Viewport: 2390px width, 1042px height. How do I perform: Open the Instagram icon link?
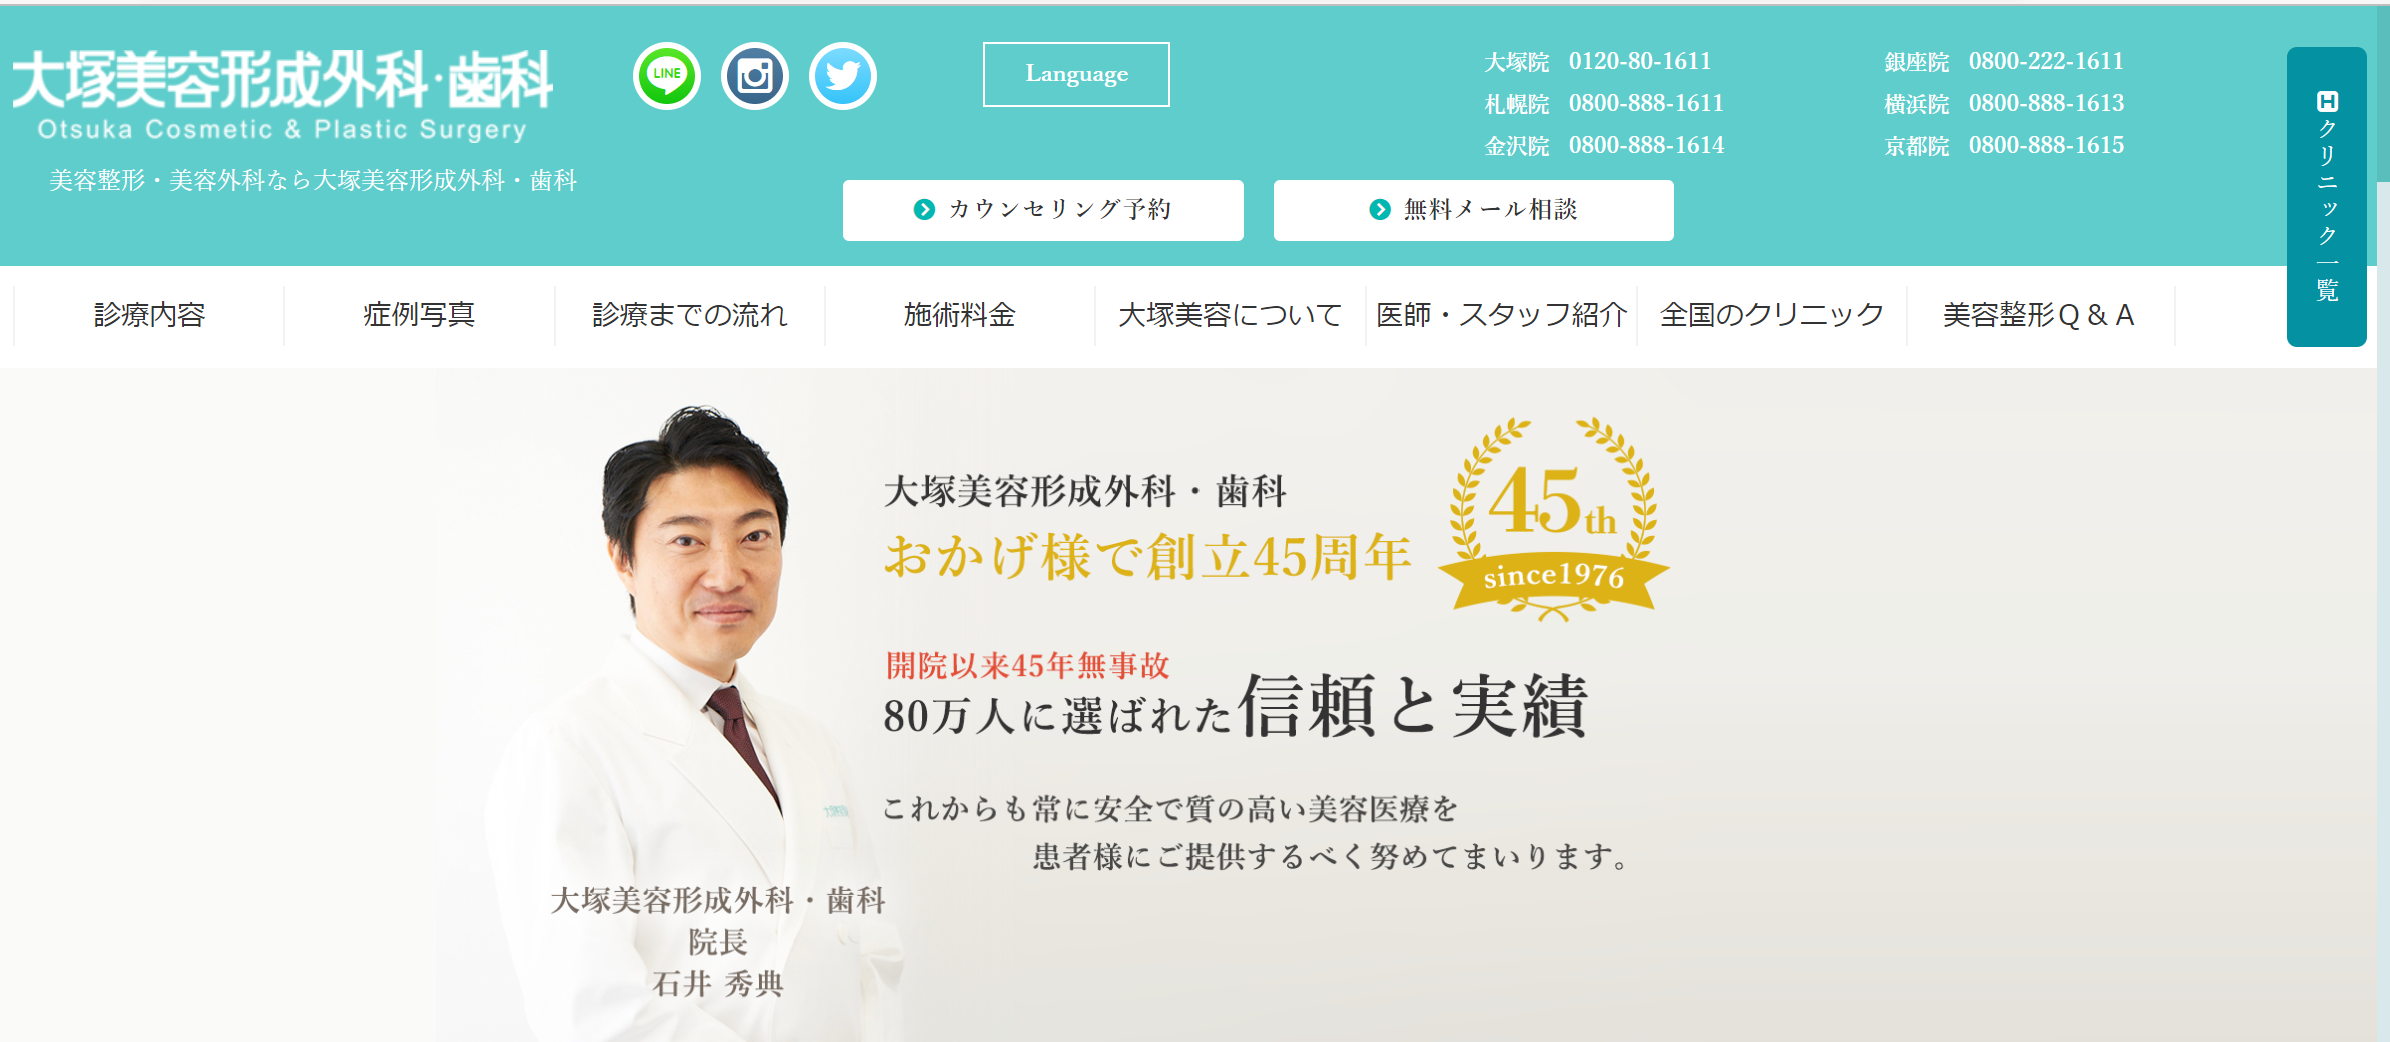pyautogui.click(x=755, y=76)
